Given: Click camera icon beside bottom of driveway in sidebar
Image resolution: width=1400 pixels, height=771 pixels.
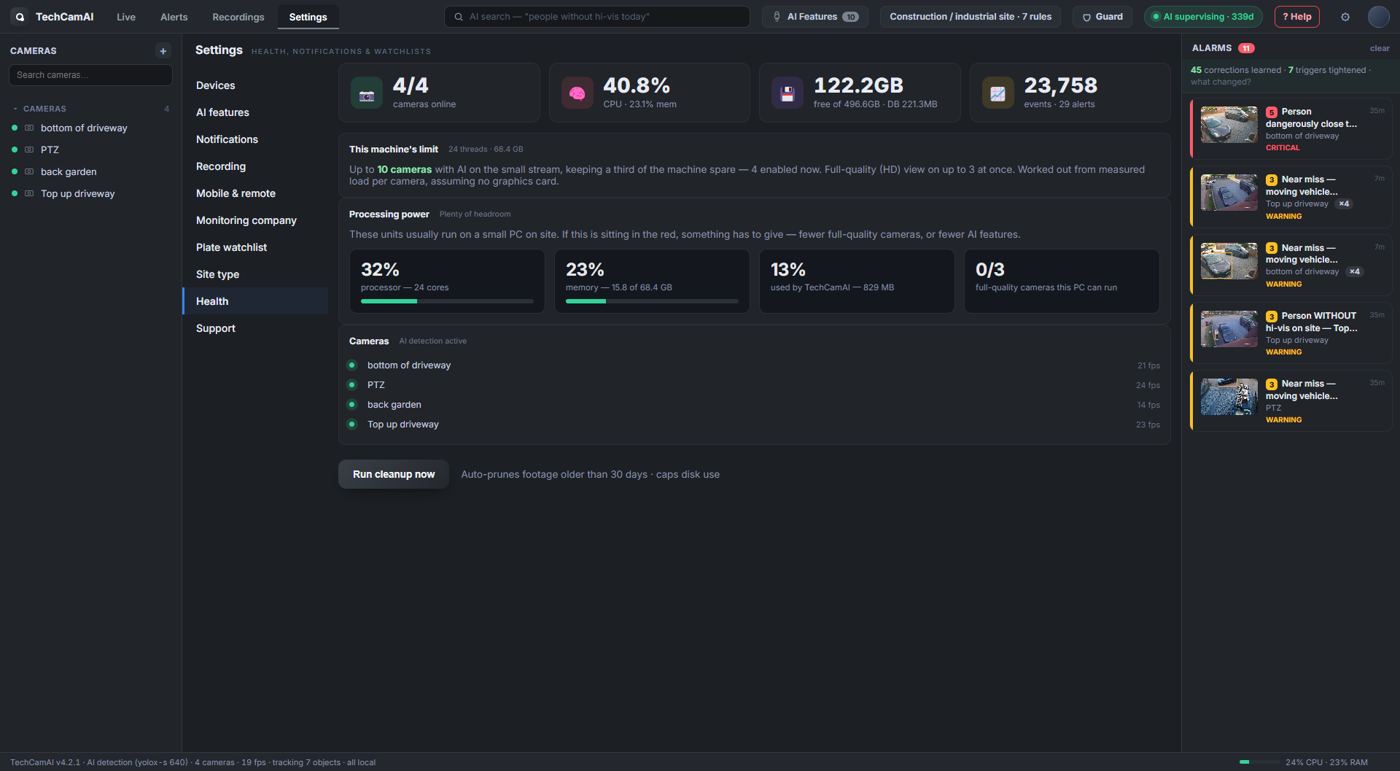Looking at the screenshot, I should pos(29,128).
